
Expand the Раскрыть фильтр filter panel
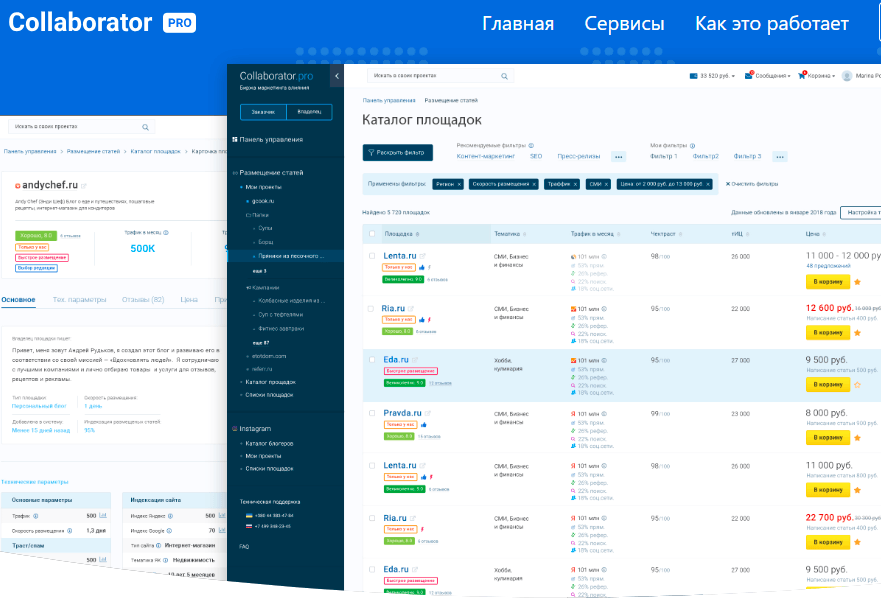pyautogui.click(x=398, y=152)
